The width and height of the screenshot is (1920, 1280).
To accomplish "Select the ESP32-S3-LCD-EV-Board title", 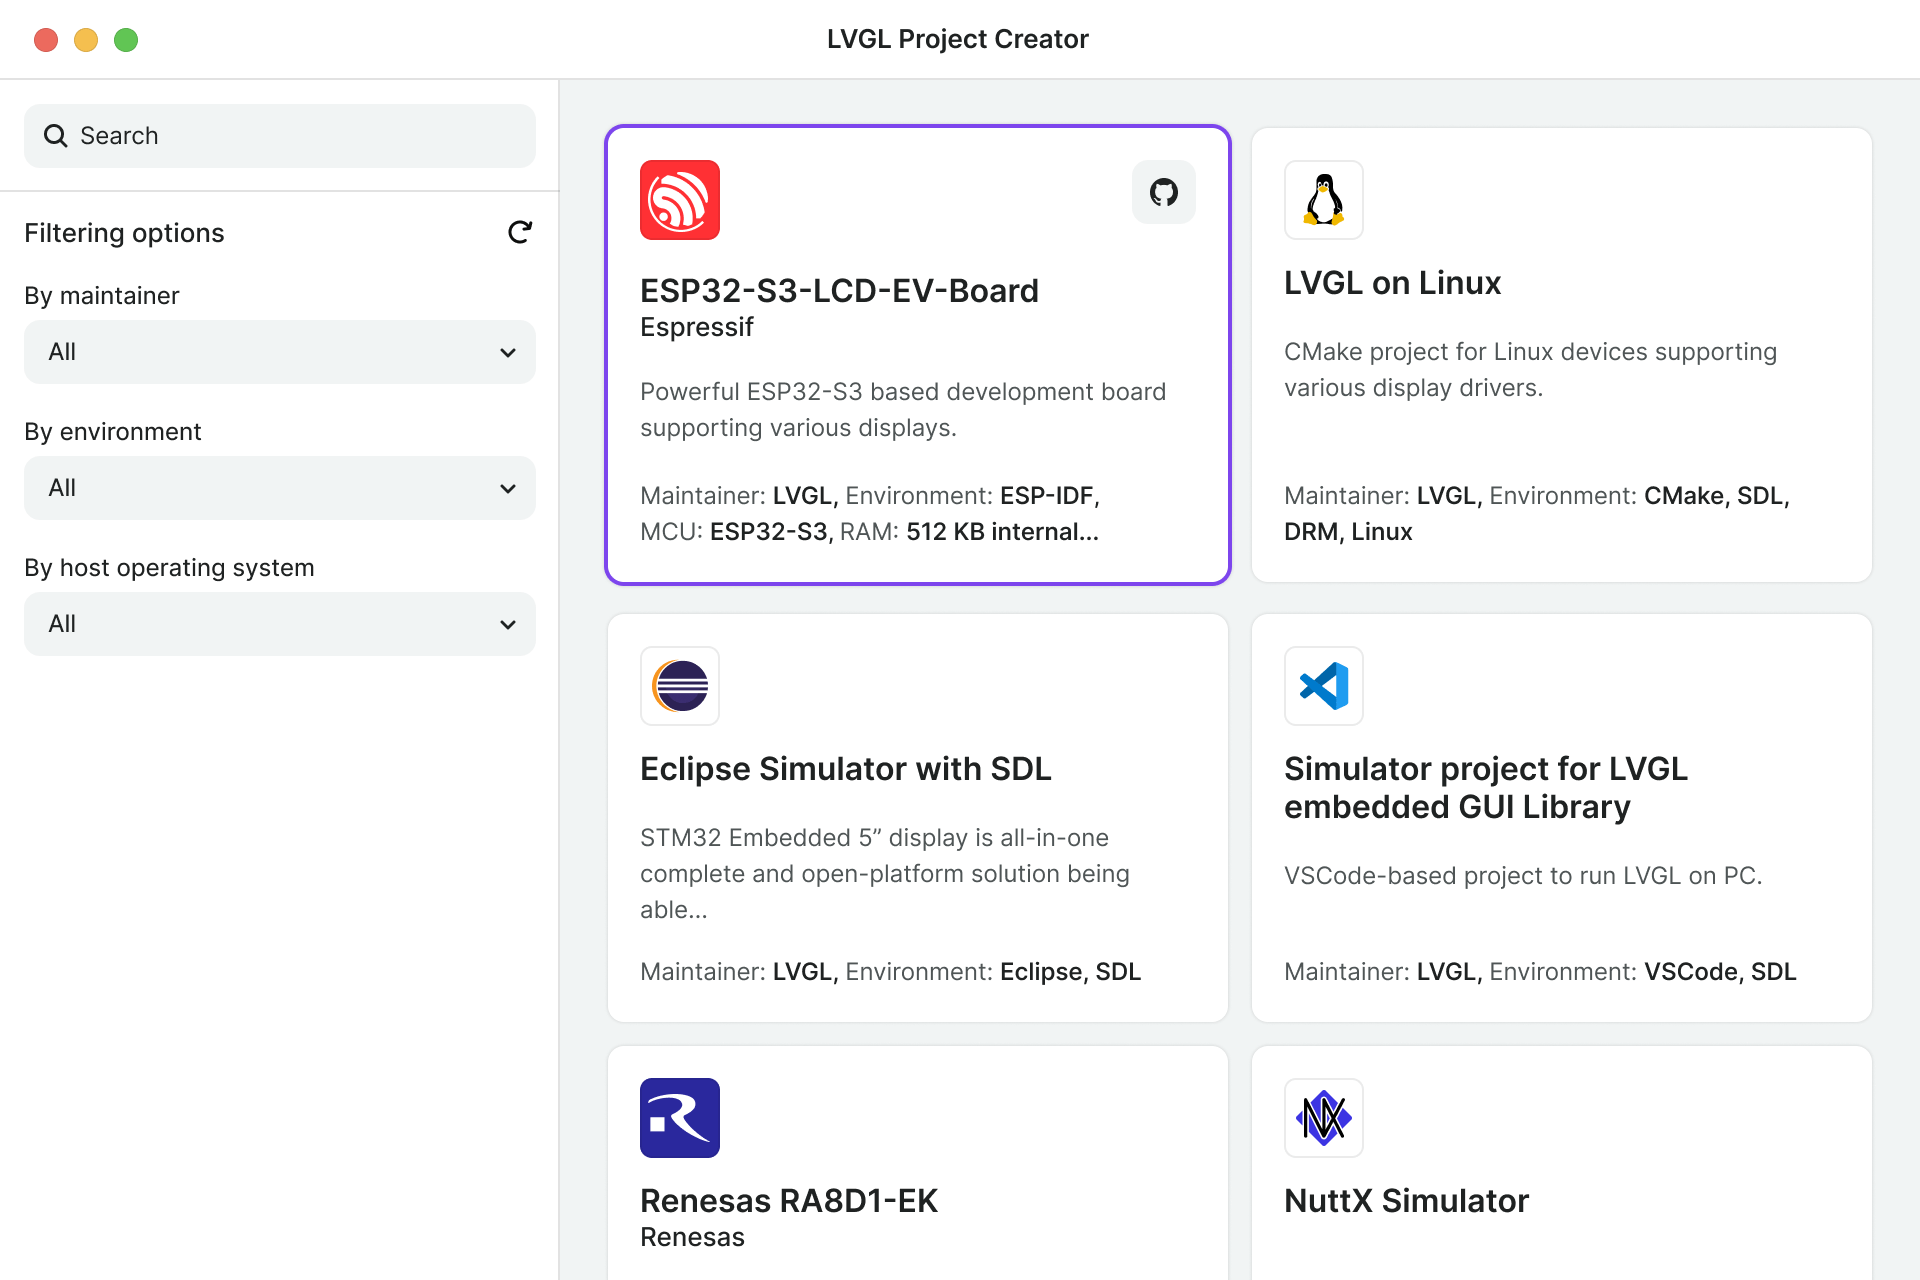I will (x=839, y=291).
